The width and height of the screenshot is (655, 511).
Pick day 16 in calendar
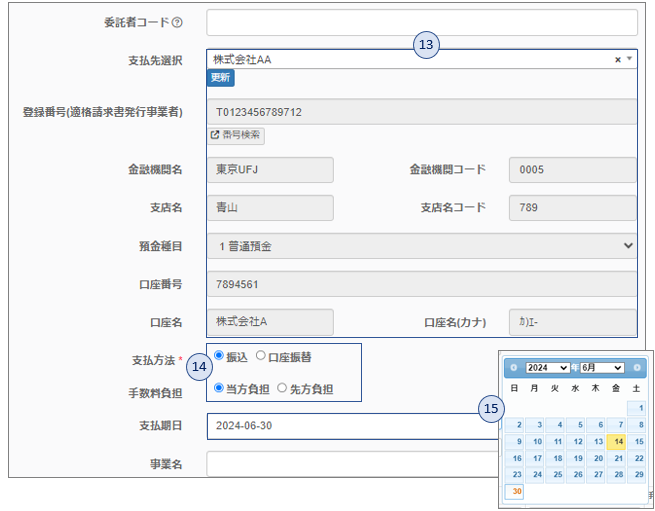point(514,458)
